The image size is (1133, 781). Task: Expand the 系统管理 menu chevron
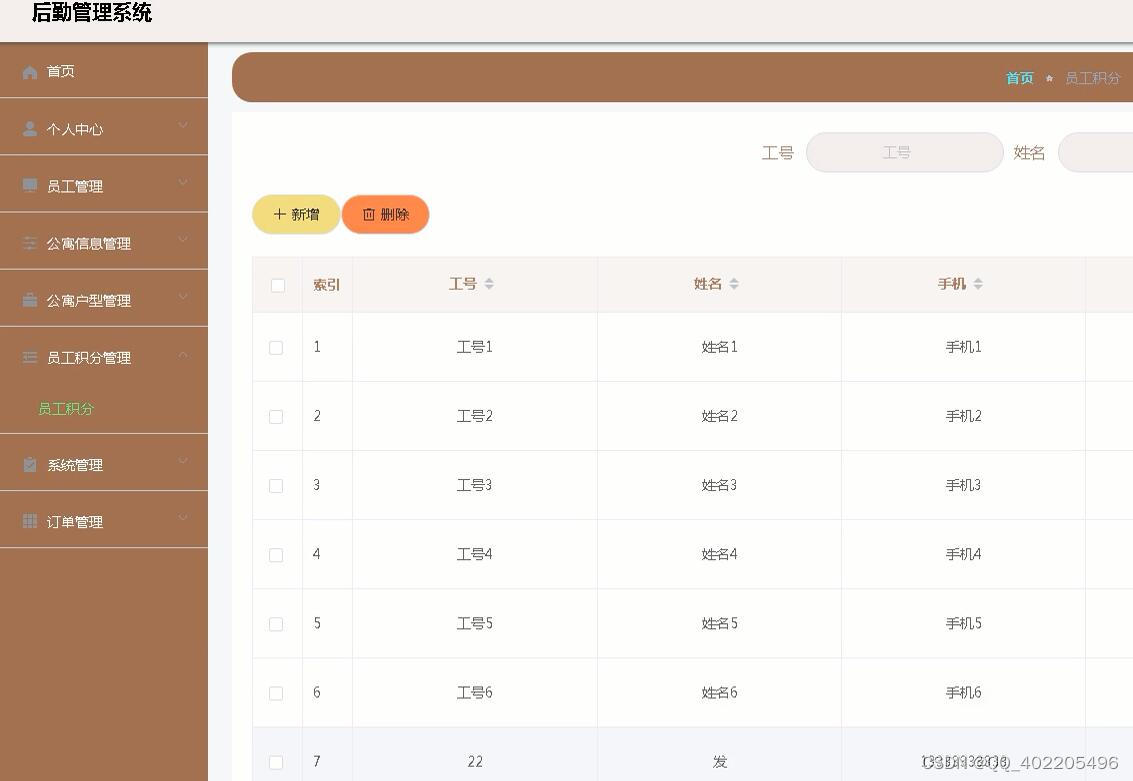[x=183, y=461]
